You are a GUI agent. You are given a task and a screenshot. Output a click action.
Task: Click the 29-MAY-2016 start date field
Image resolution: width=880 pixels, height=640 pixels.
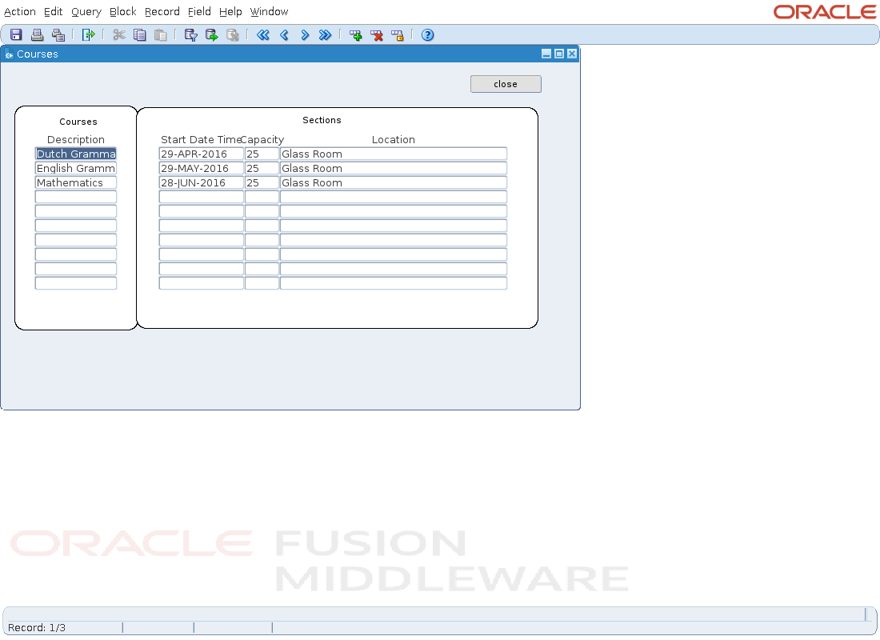click(201, 168)
